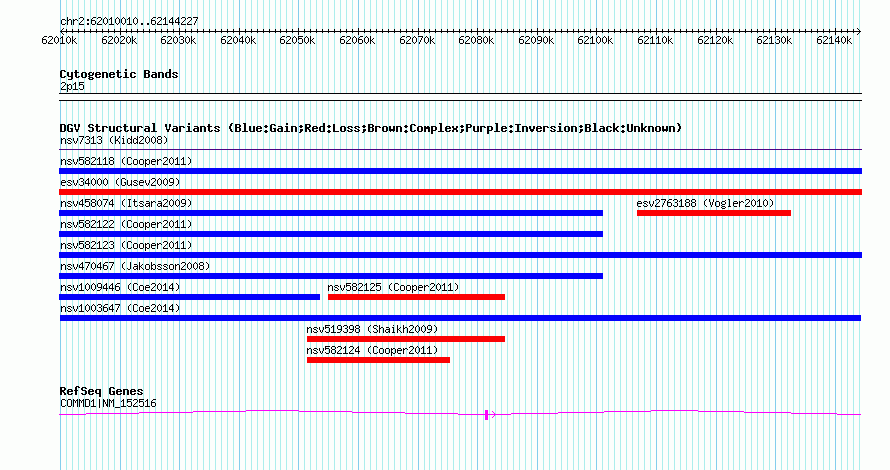Click the nsv582124 (Cooper2011) label
The image size is (890, 470).
(x=372, y=350)
